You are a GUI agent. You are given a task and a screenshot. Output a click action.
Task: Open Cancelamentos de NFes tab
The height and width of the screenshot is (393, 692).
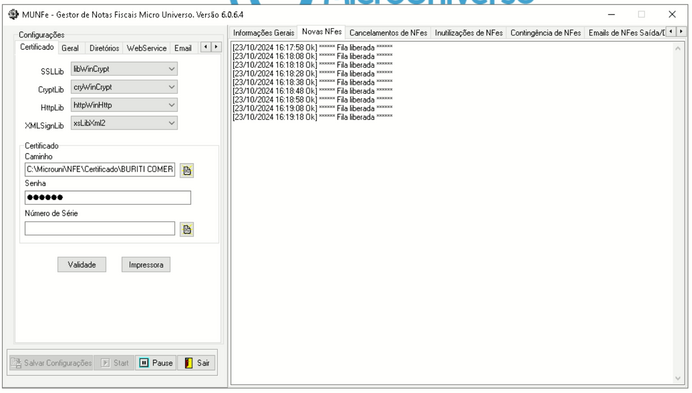click(388, 33)
